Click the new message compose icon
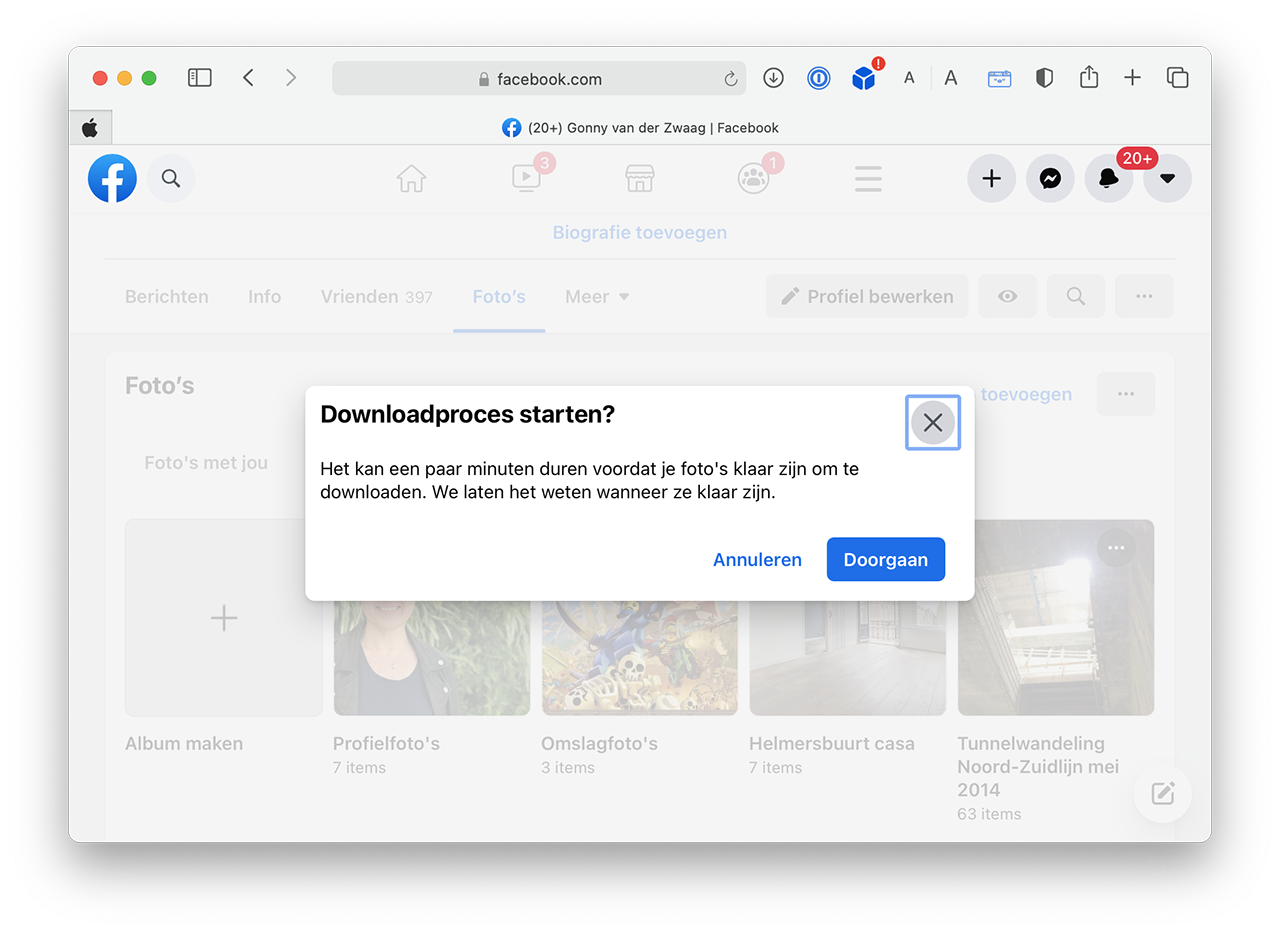Screen dimensions: 1280x933 (x=1163, y=795)
